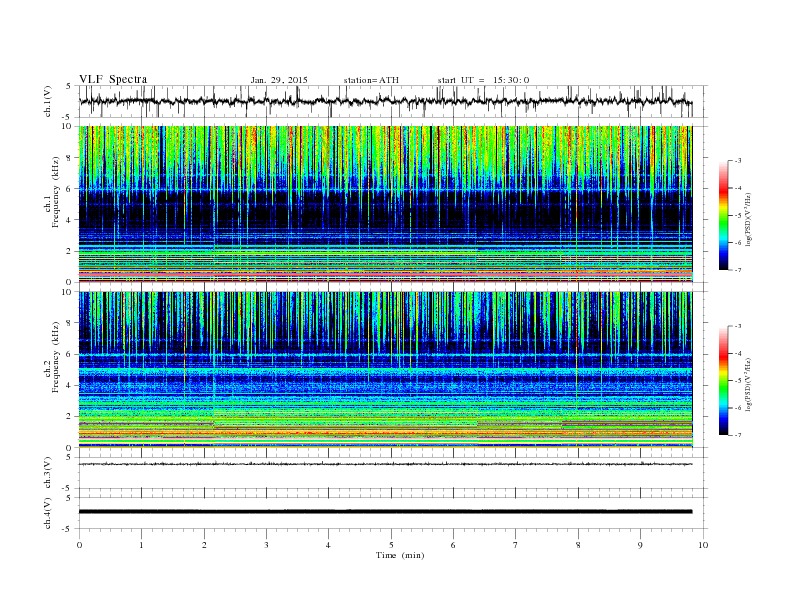Click the ch.4 thick black trace

pos(385,512)
